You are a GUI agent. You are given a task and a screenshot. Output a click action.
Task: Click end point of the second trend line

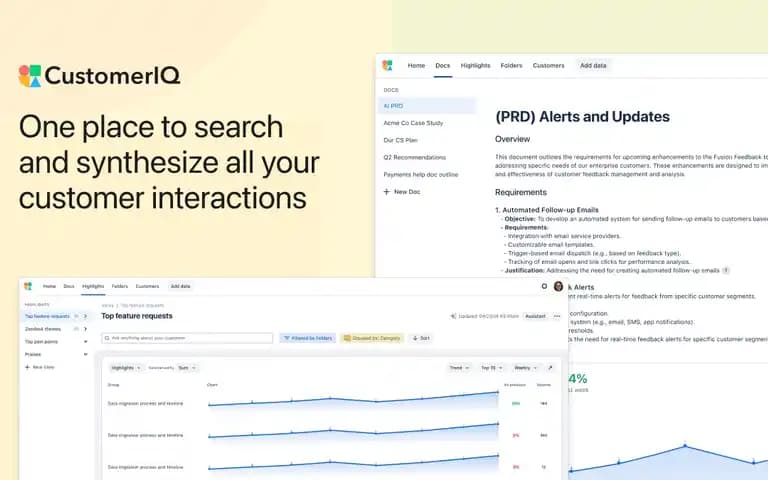point(498,424)
